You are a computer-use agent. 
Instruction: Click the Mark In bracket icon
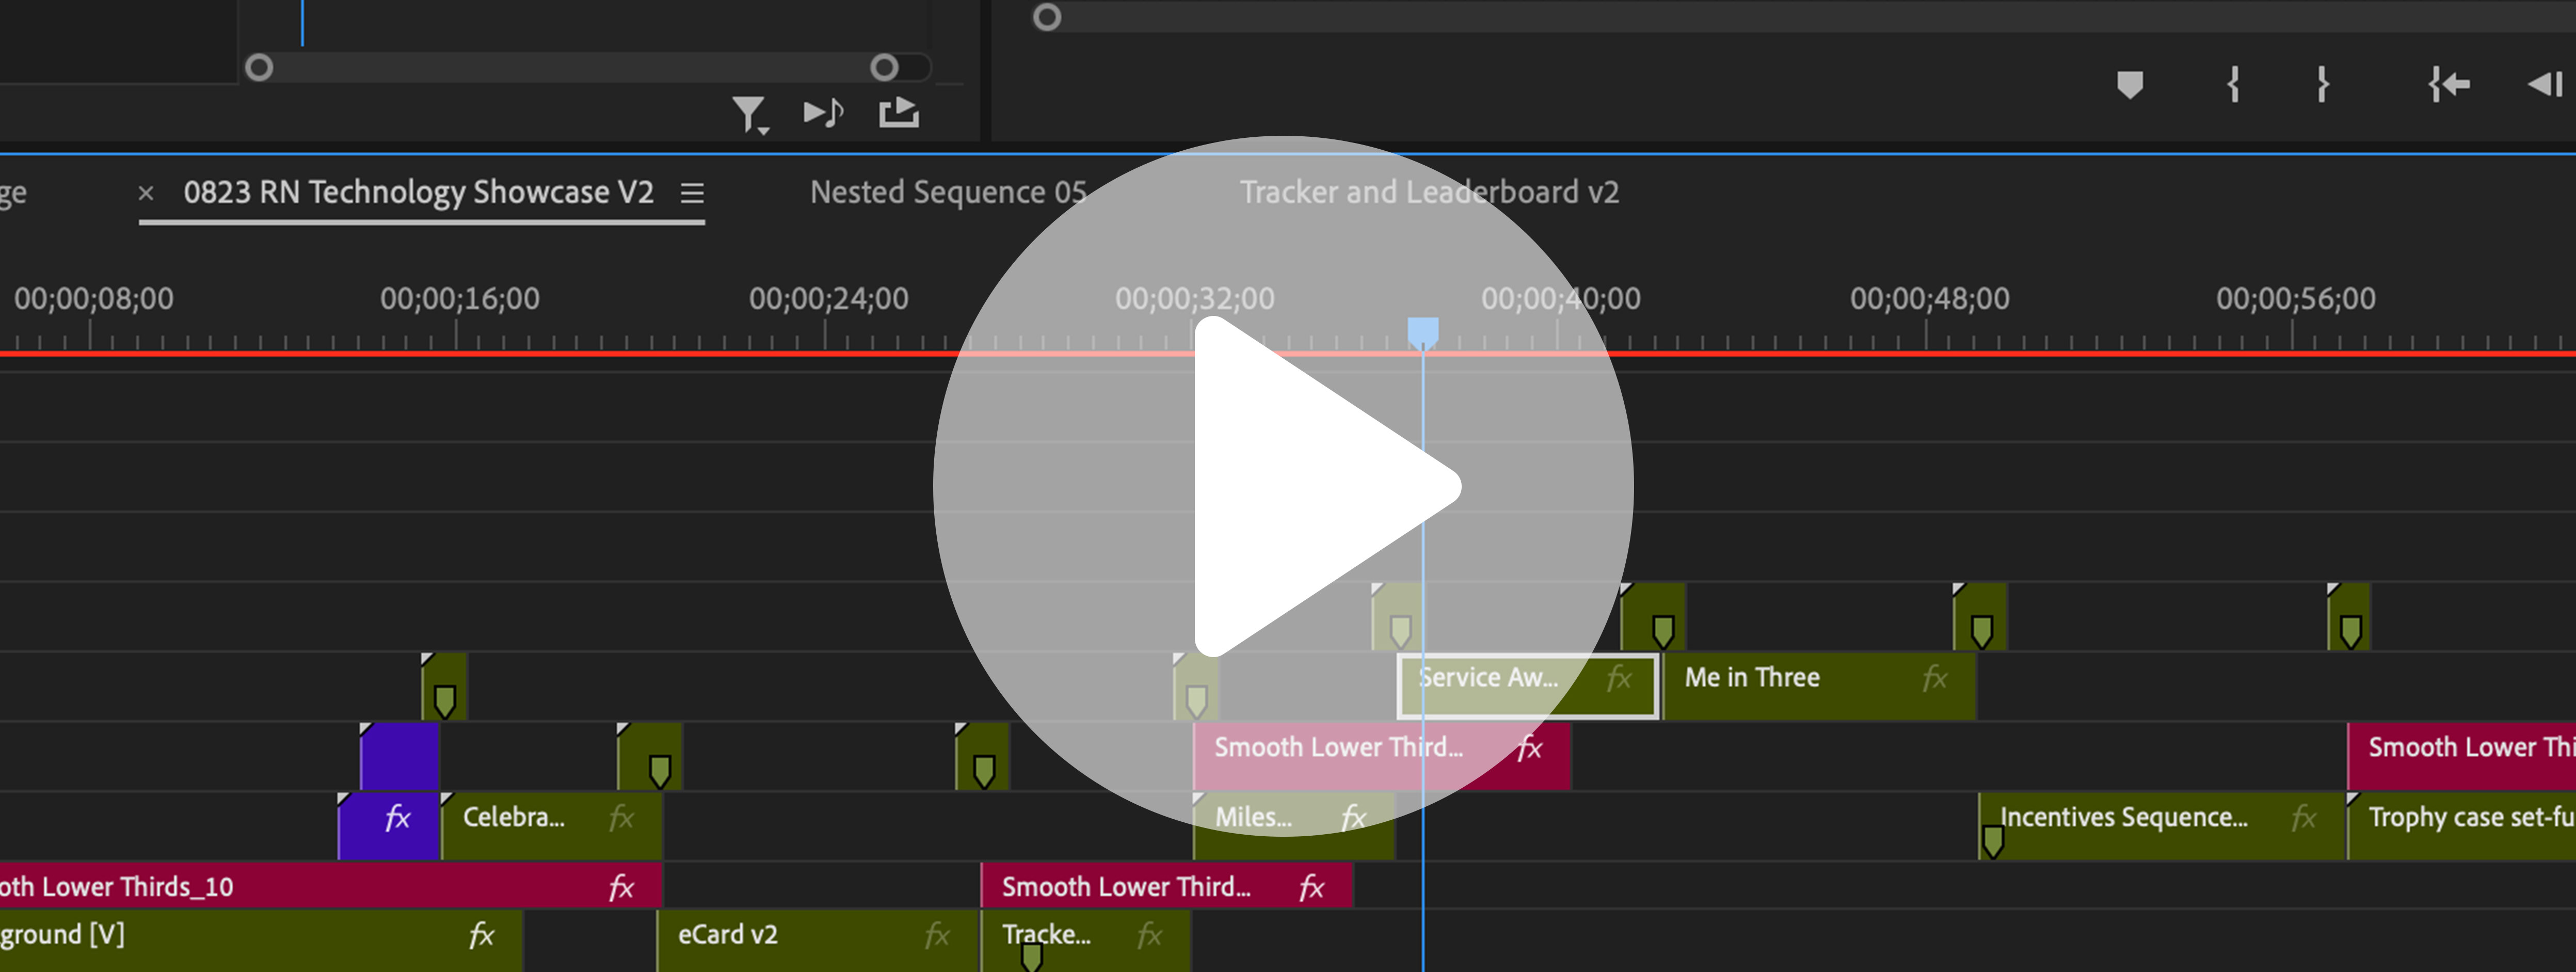coord(2233,84)
